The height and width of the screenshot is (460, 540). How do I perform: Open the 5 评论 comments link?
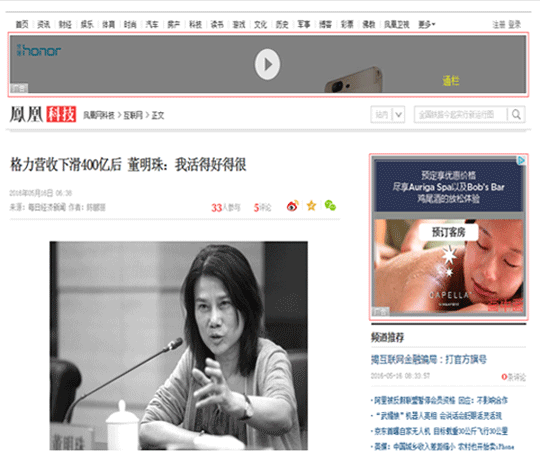click(262, 207)
